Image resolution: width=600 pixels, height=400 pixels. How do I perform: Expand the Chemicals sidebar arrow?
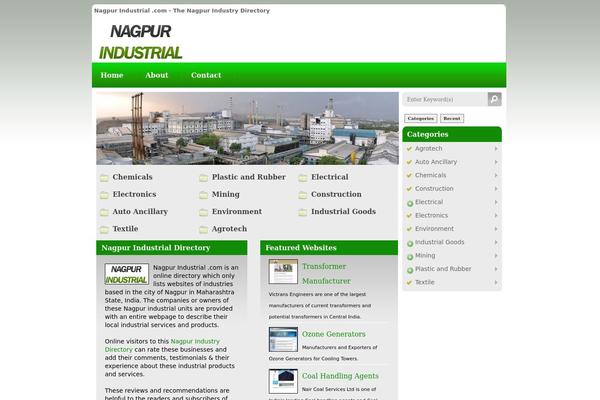pyautogui.click(x=496, y=175)
